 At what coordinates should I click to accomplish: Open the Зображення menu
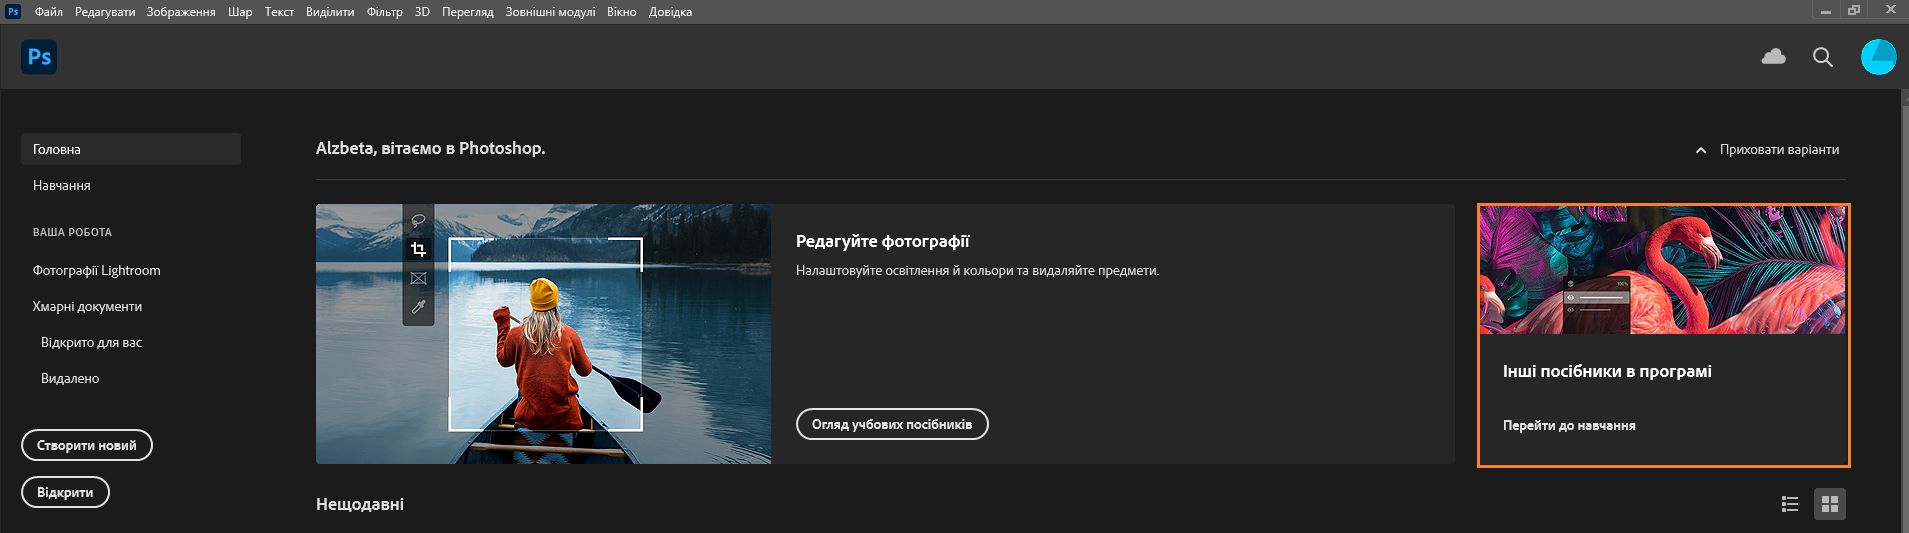(181, 12)
